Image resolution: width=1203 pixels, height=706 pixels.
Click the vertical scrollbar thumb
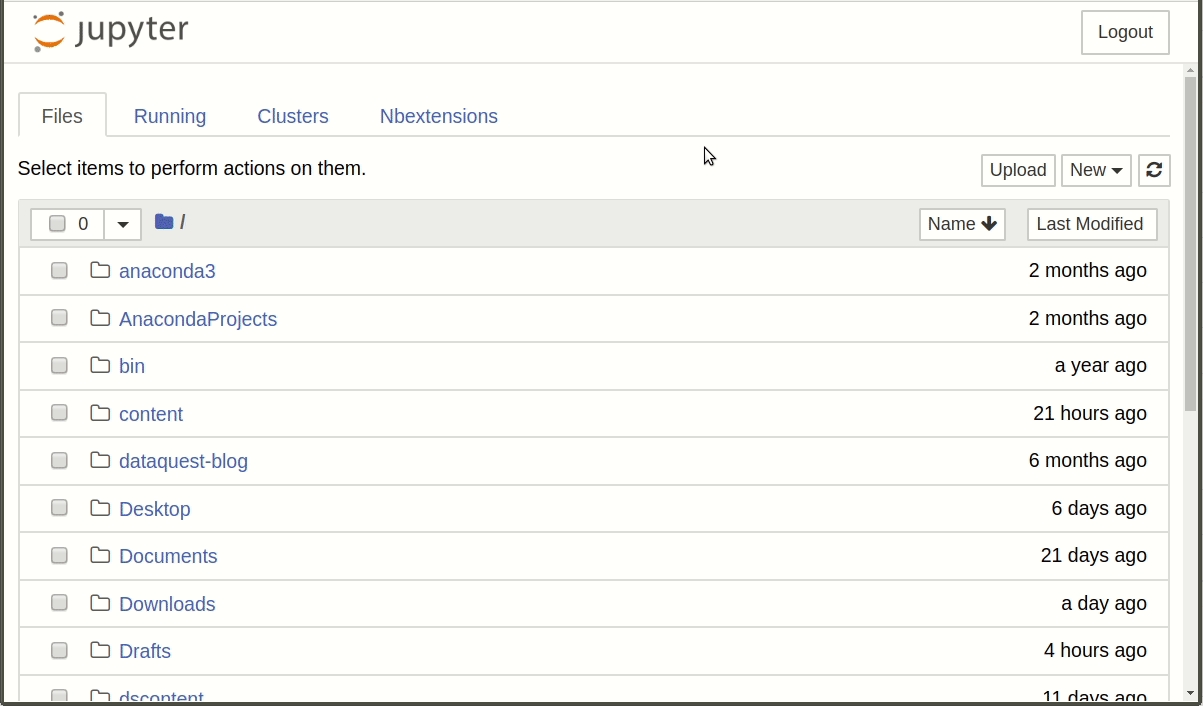(1190, 240)
